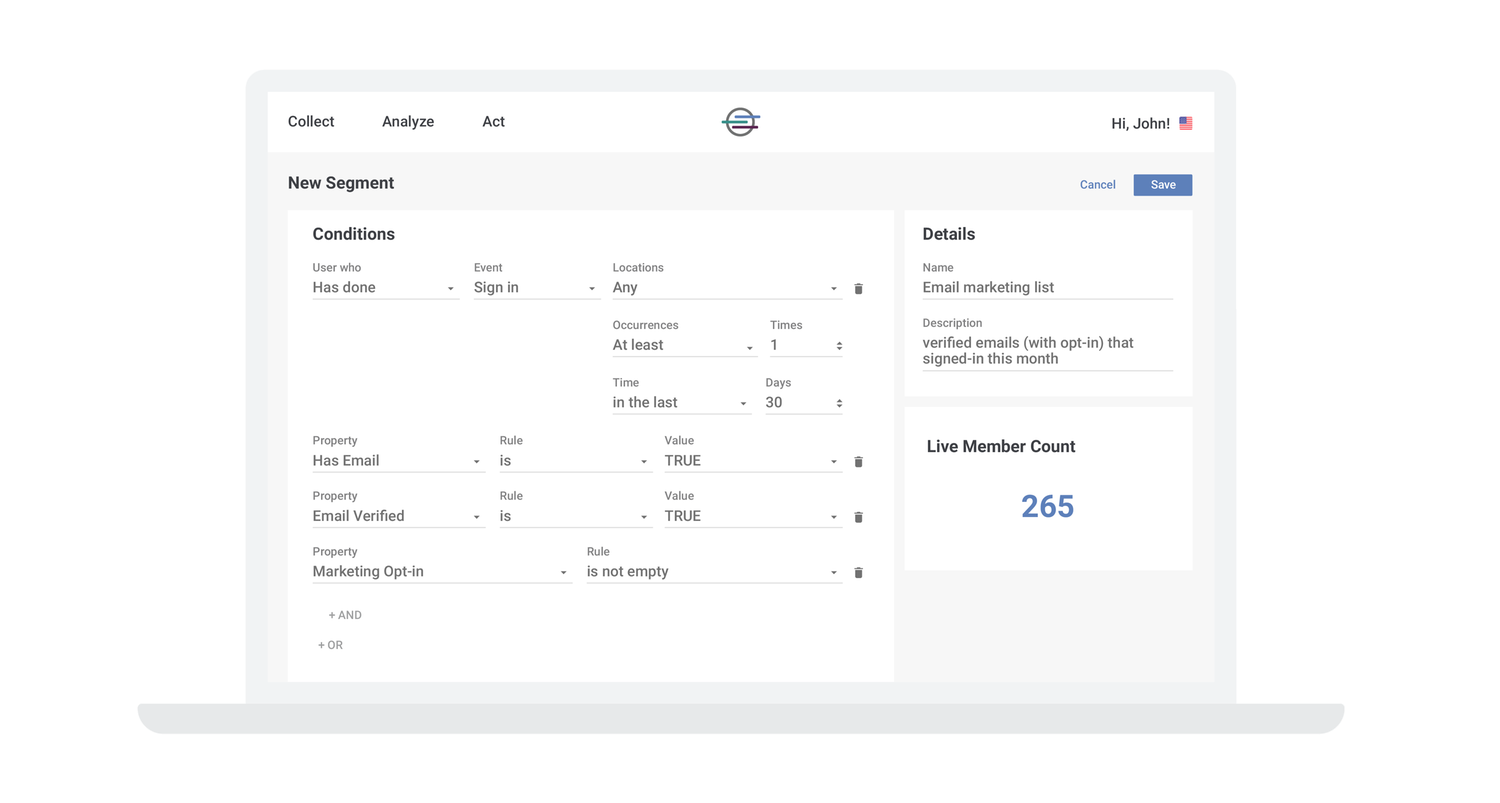Screen dimensions: 1500x803
Task: Click the company logo in the header
Action: 740,122
